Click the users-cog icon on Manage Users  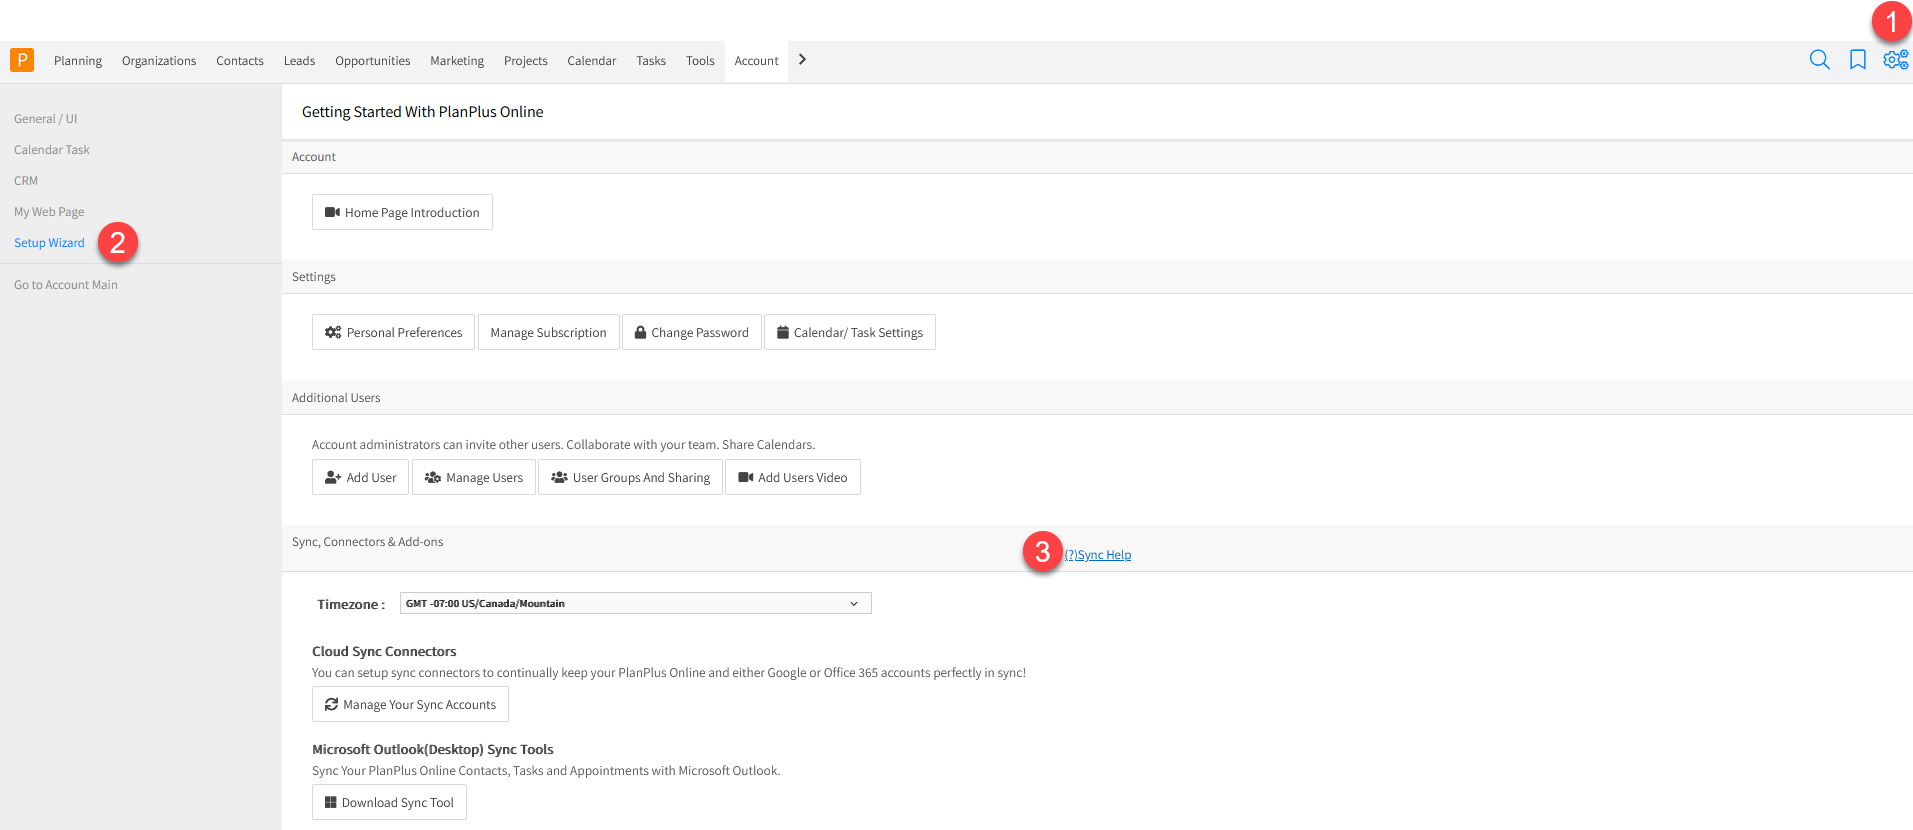click(433, 477)
